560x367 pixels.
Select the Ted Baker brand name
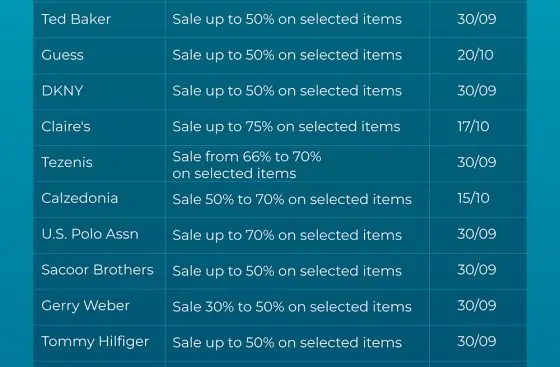pos(76,19)
